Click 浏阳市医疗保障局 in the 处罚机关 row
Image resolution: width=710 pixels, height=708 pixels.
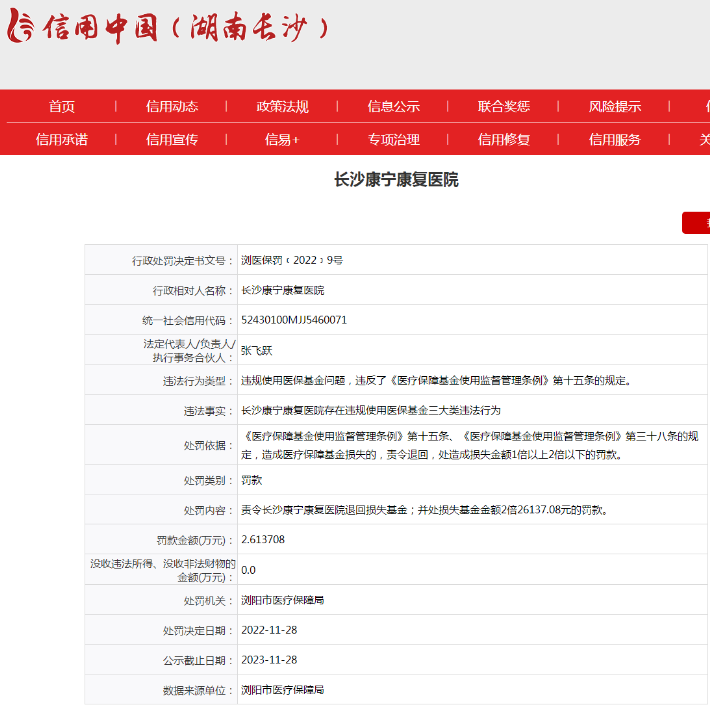click(283, 600)
